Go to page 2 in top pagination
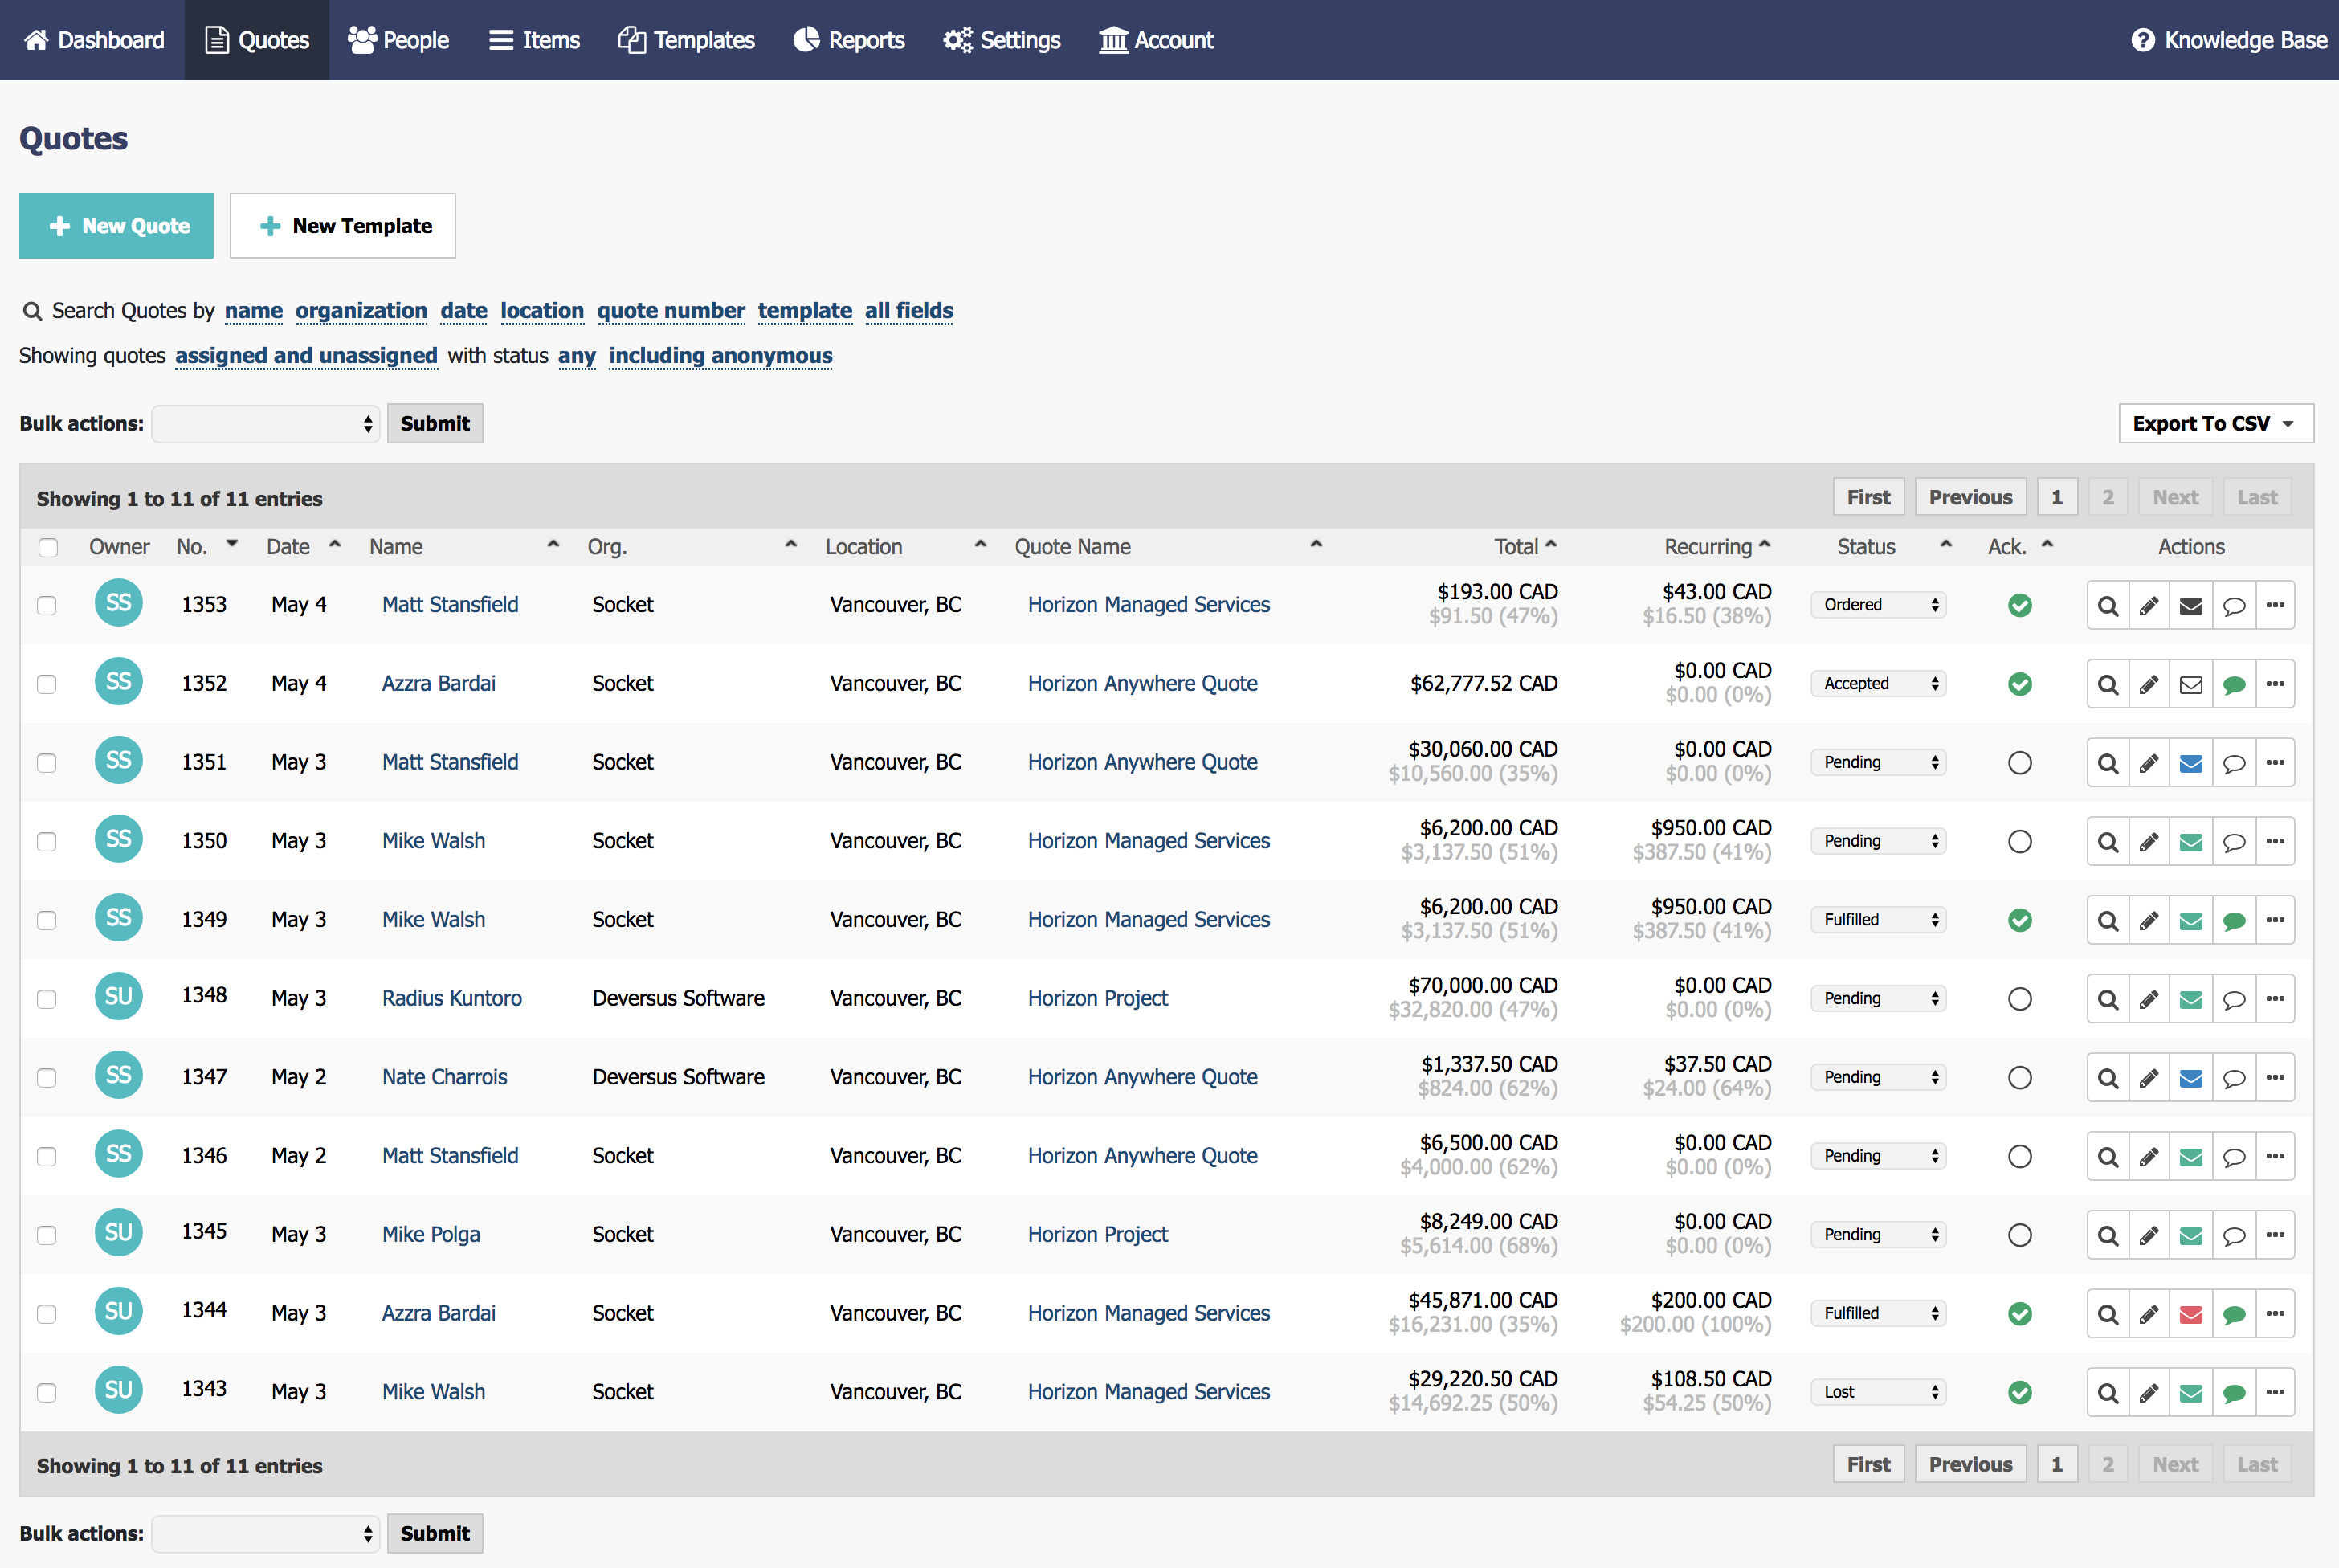2339x1568 pixels. [x=2107, y=498]
